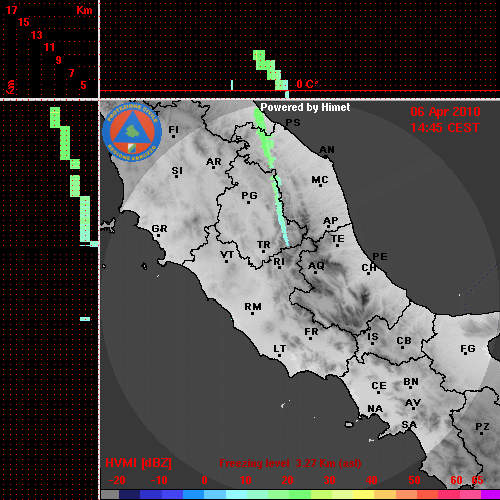The width and height of the screenshot is (500, 500).
Task: Pick the gray swatch on the color scale
Action: [110, 494]
